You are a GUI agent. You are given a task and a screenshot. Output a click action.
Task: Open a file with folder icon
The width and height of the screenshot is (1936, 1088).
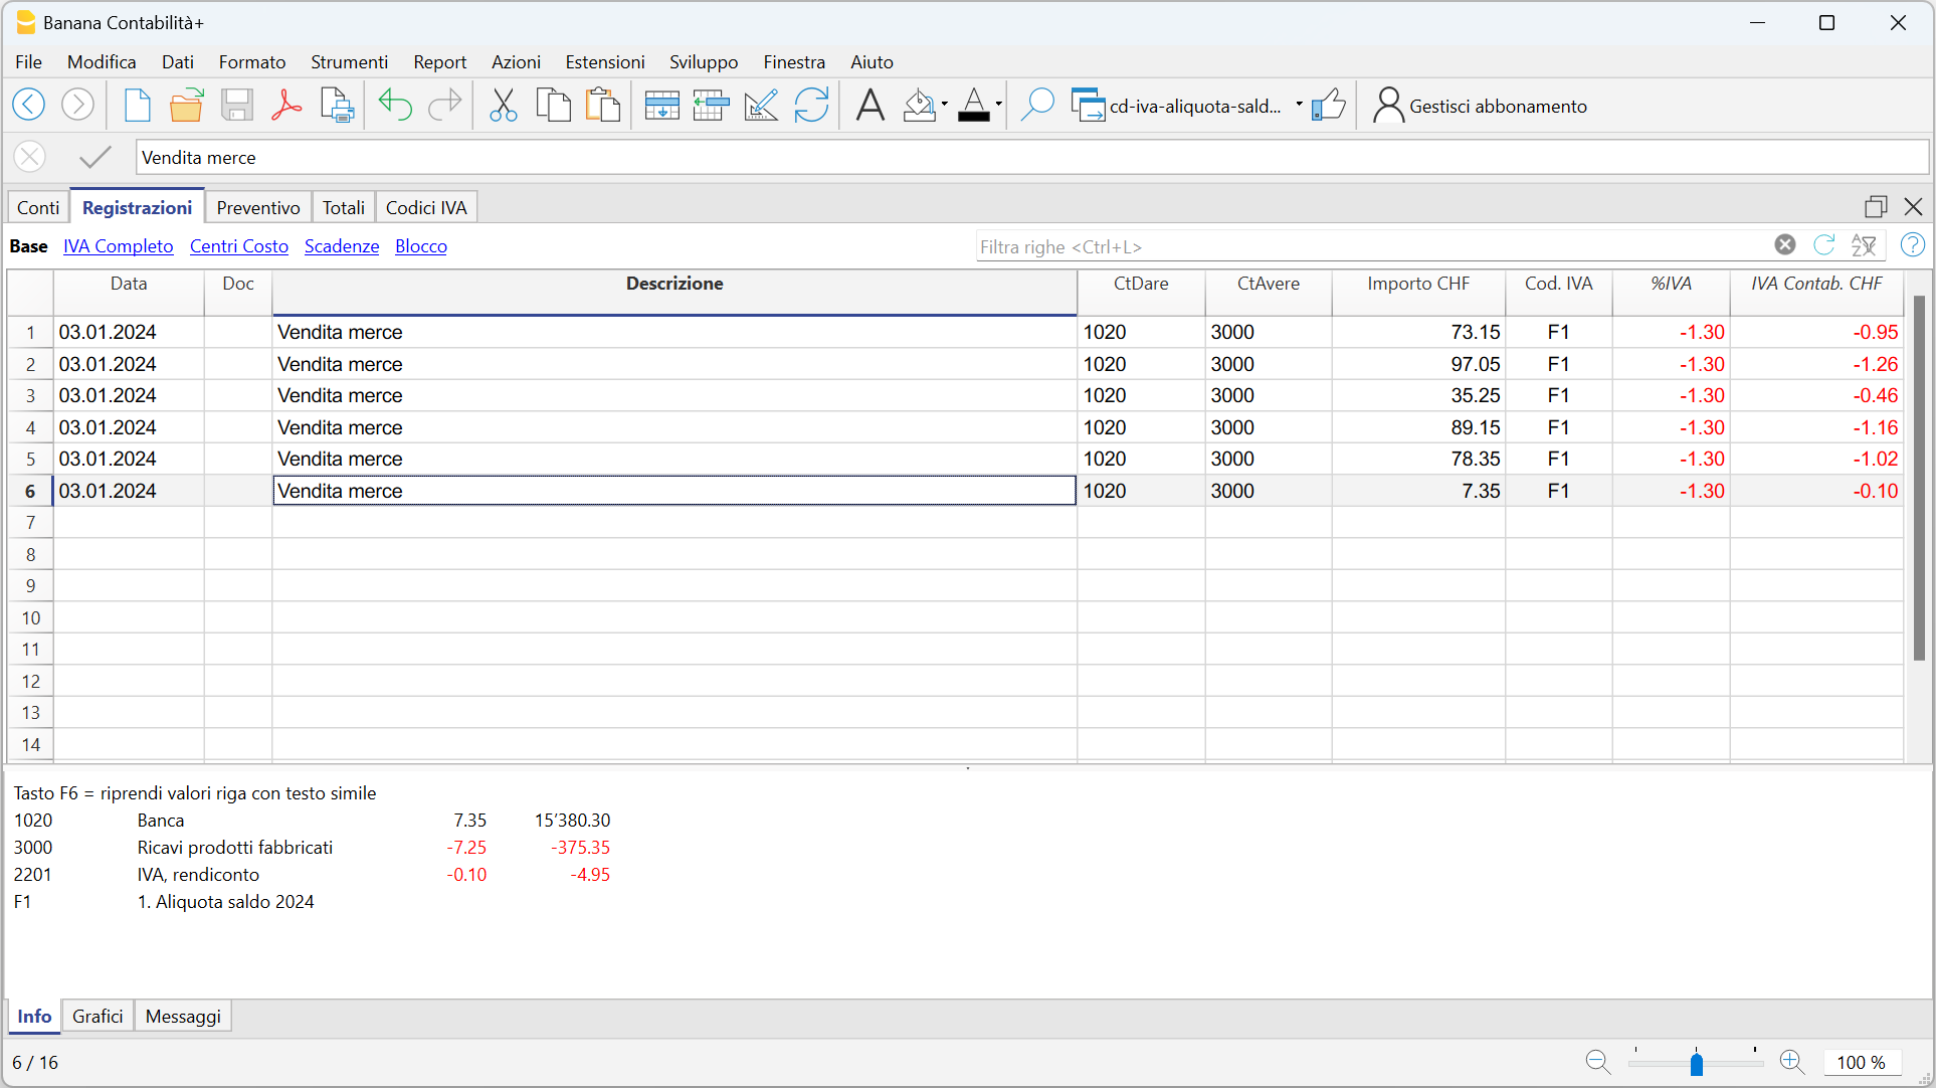[186, 105]
